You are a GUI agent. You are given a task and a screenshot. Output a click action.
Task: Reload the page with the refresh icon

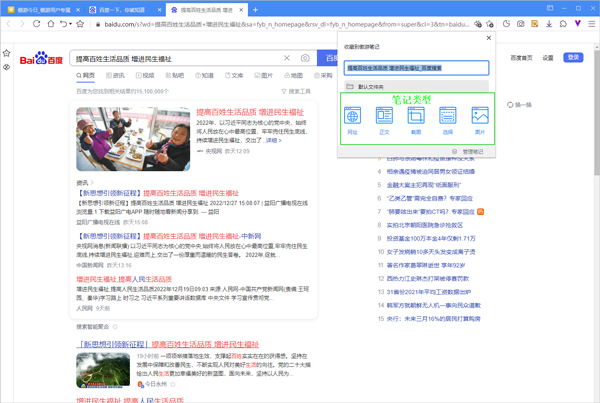[x=38, y=24]
